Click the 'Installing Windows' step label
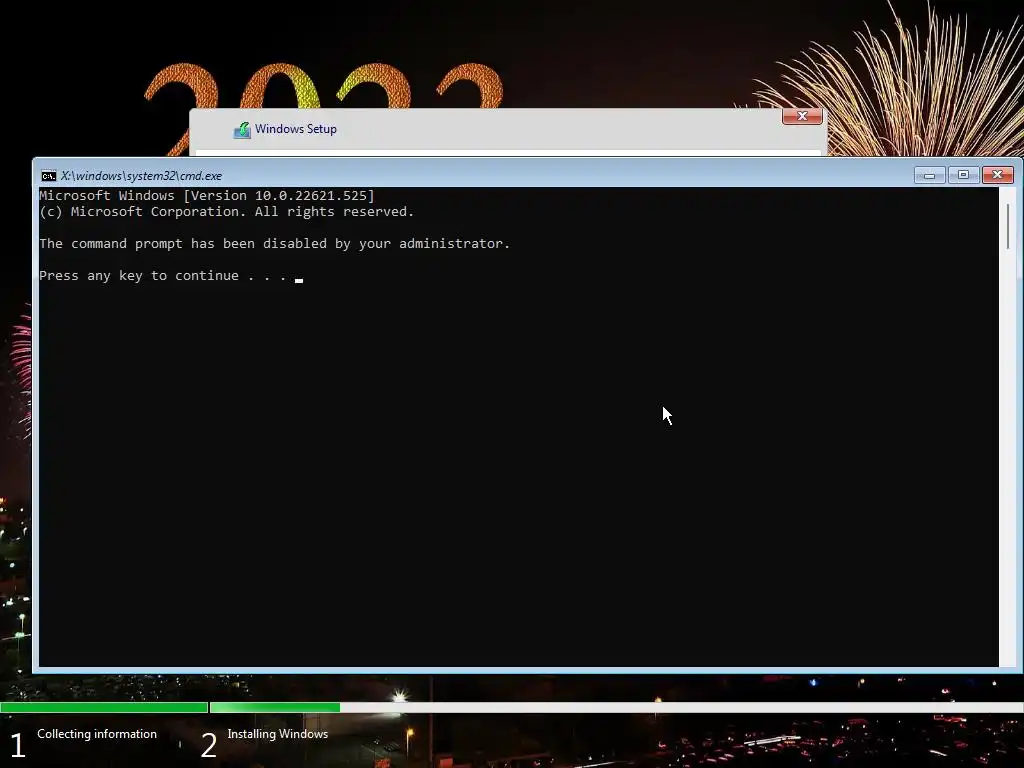1024x768 pixels. tap(278, 734)
